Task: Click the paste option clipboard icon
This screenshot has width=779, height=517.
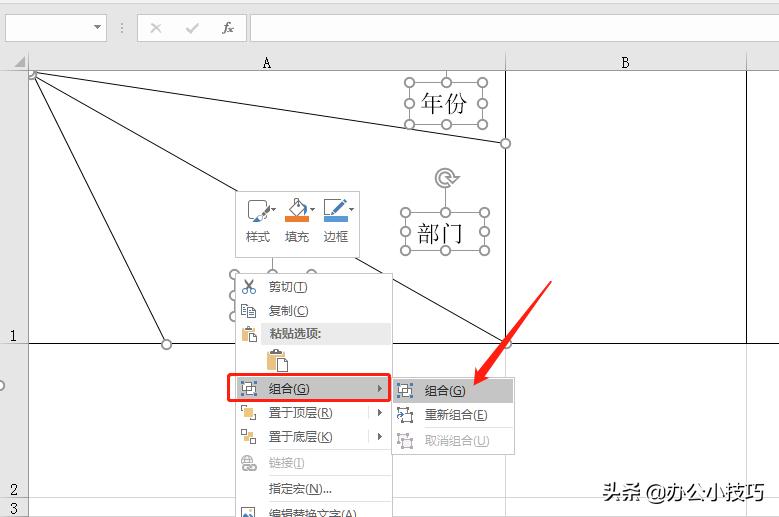Action: [277, 361]
